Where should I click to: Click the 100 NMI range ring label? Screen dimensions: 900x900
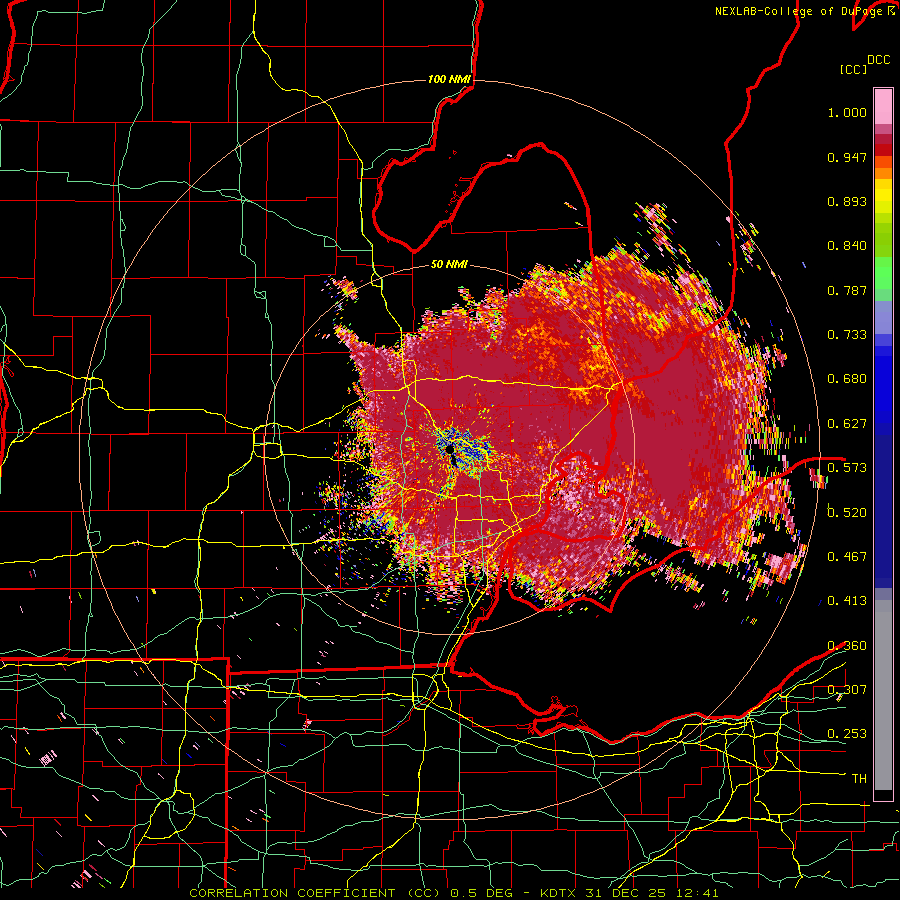pos(449,79)
